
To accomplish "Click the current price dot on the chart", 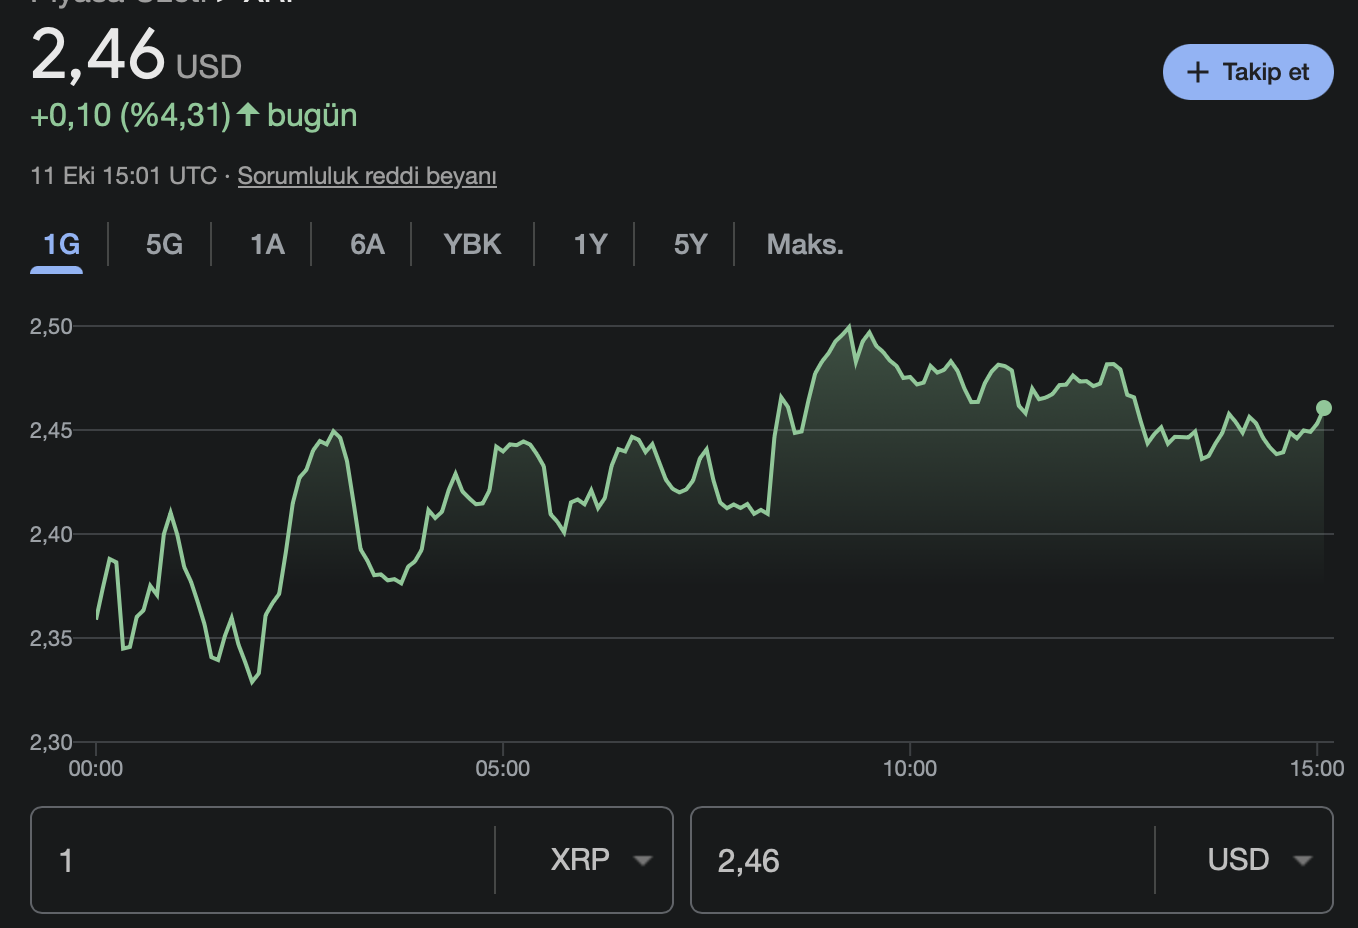I will tap(1324, 408).
